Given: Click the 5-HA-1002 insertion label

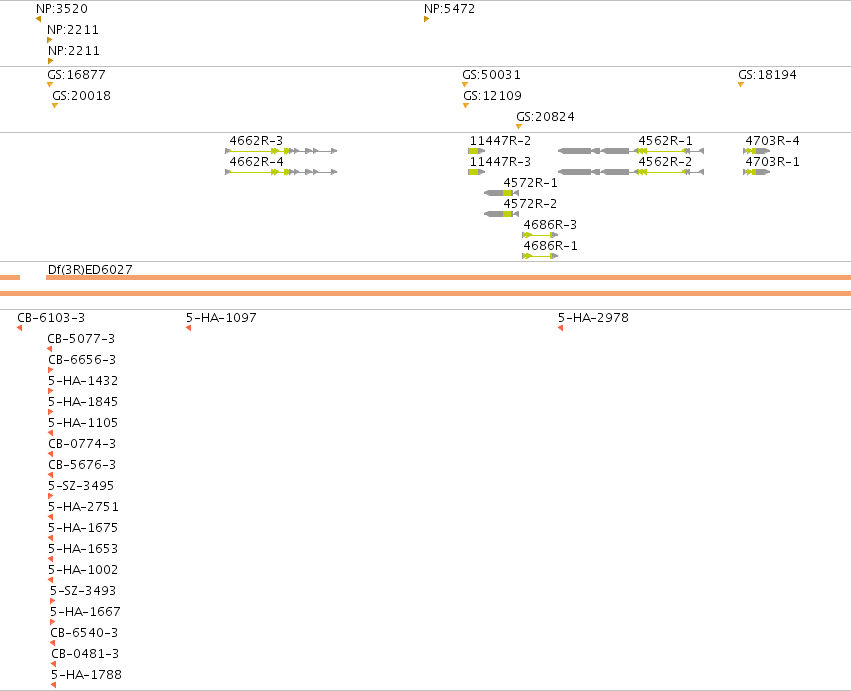Looking at the screenshot, I should 83,570.
